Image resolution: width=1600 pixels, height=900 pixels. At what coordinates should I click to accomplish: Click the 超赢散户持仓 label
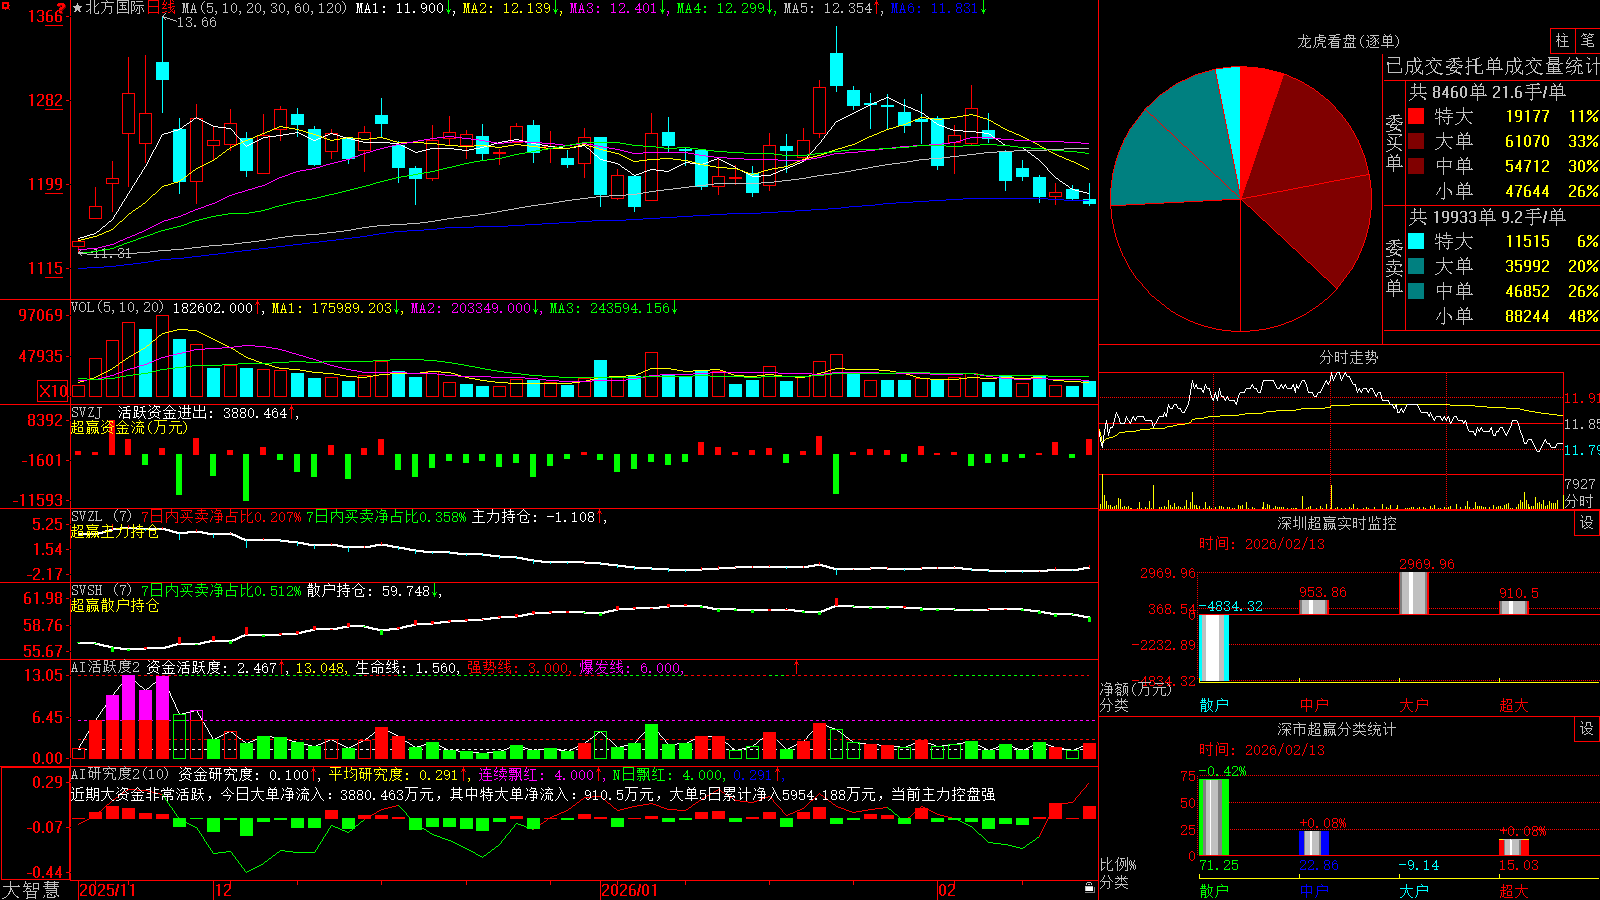pos(115,605)
